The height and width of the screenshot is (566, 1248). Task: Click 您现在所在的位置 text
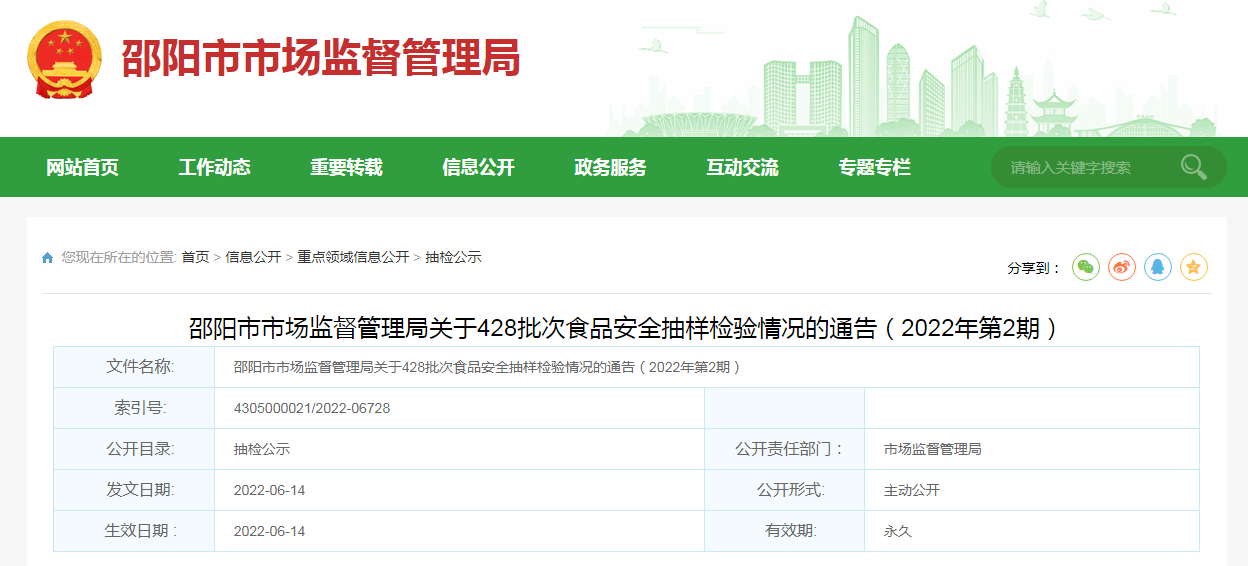point(119,257)
